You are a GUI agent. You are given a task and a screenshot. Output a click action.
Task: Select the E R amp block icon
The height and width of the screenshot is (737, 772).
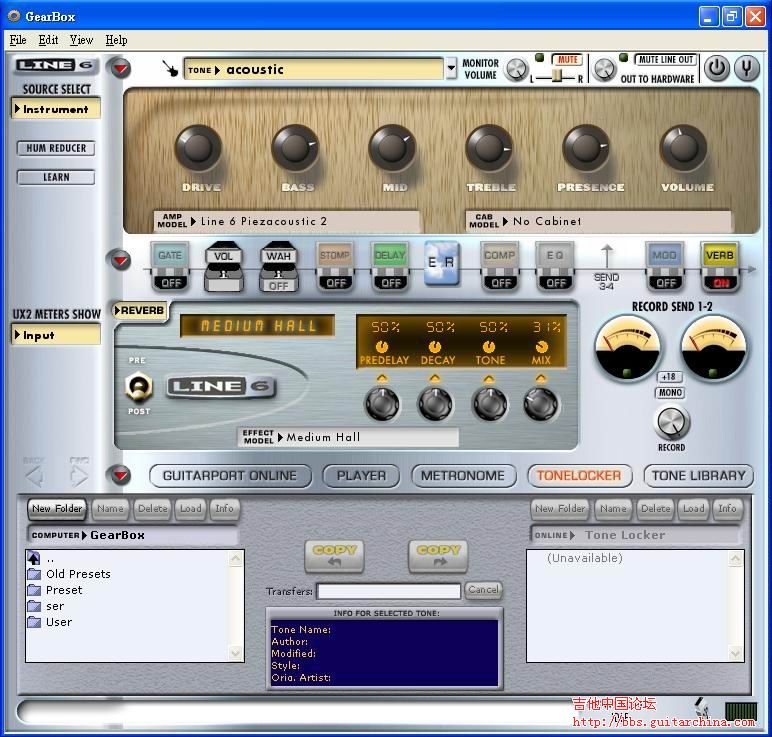click(x=442, y=263)
